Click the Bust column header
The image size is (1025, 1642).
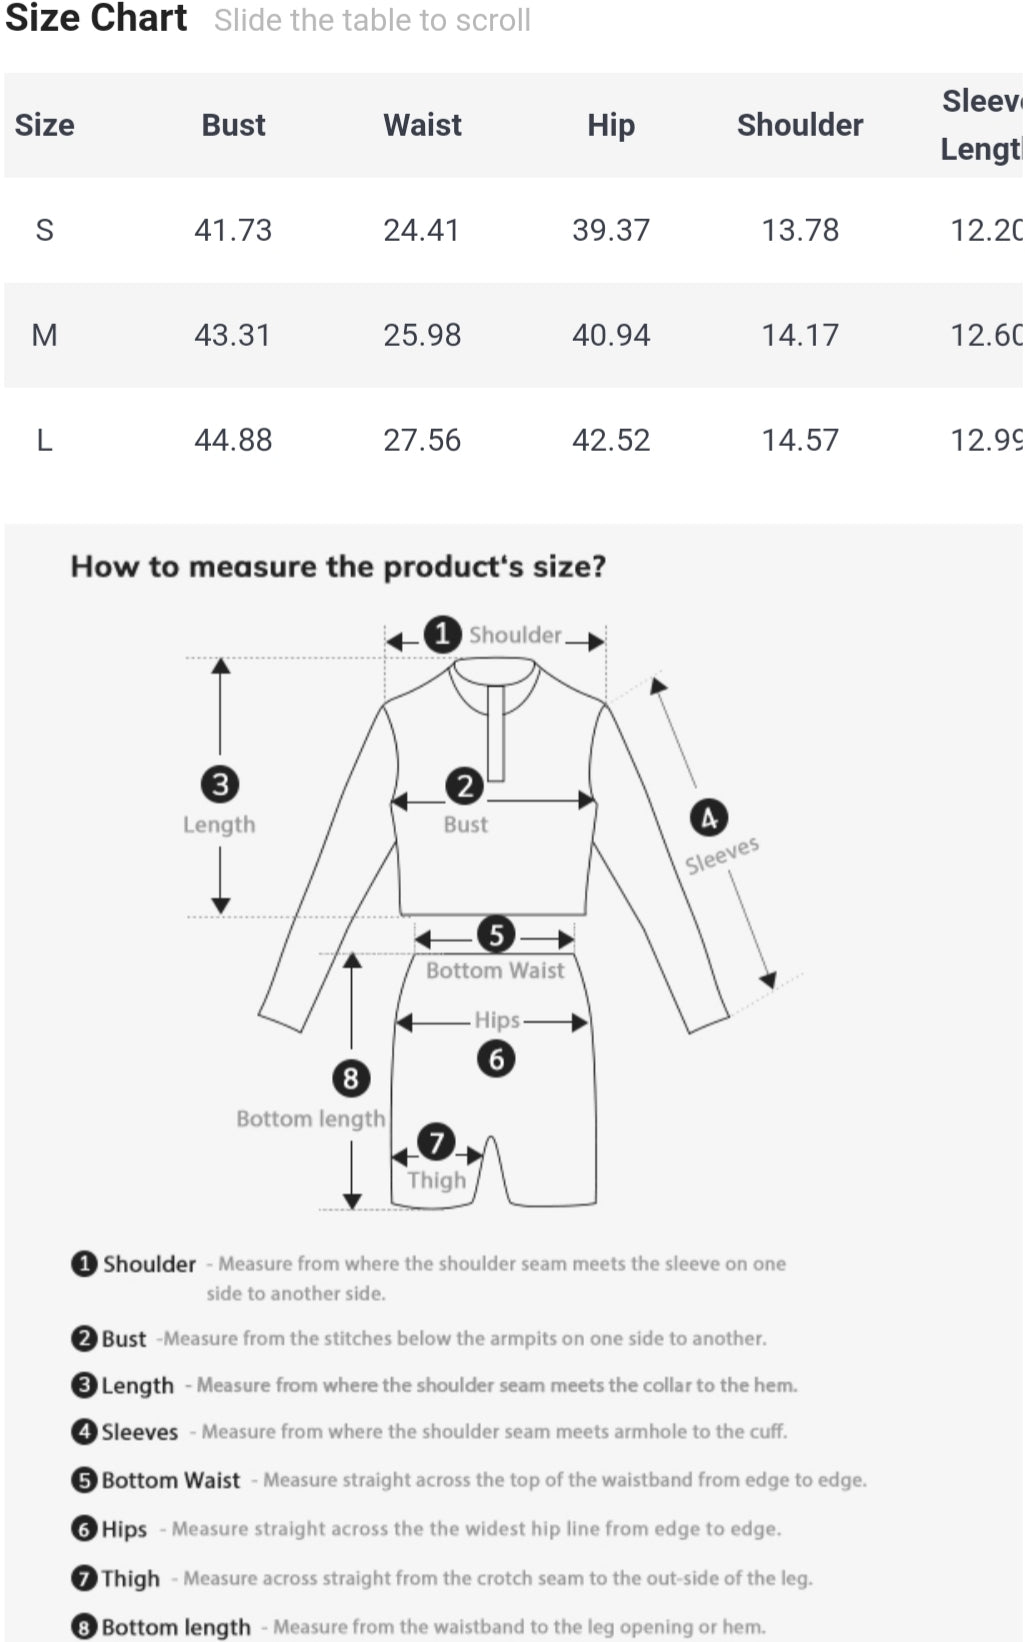[233, 125]
